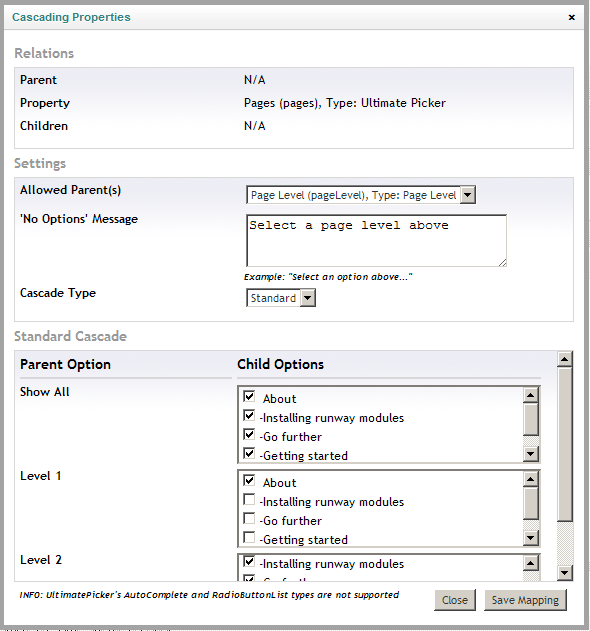This screenshot has height=631, width=590.
Task: Click the 'Children' row label
Action: 44,126
